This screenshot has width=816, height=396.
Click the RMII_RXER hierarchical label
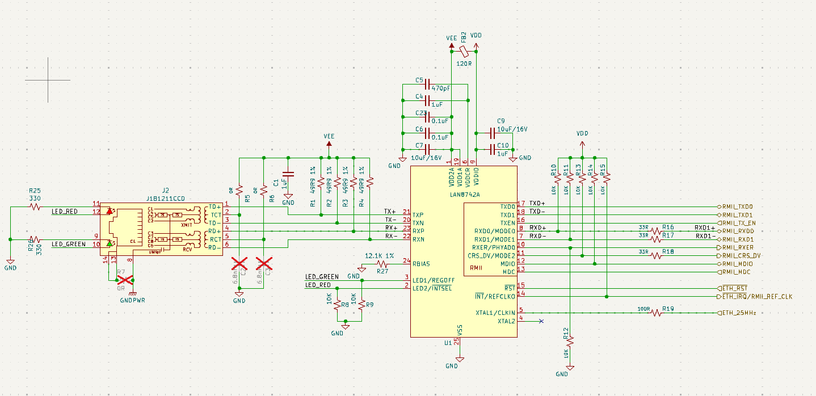(736, 248)
